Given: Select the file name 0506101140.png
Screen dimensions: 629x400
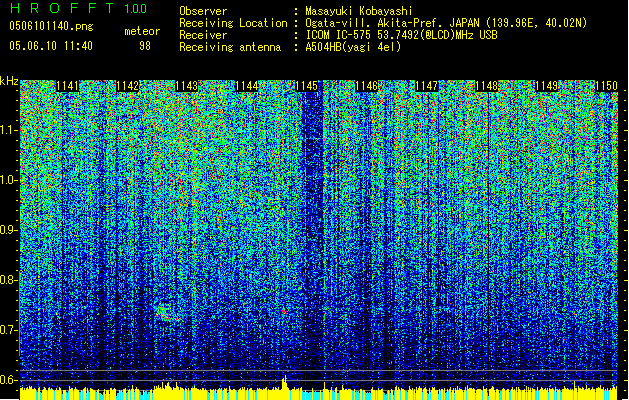Looking at the screenshot, I should coord(51,27).
